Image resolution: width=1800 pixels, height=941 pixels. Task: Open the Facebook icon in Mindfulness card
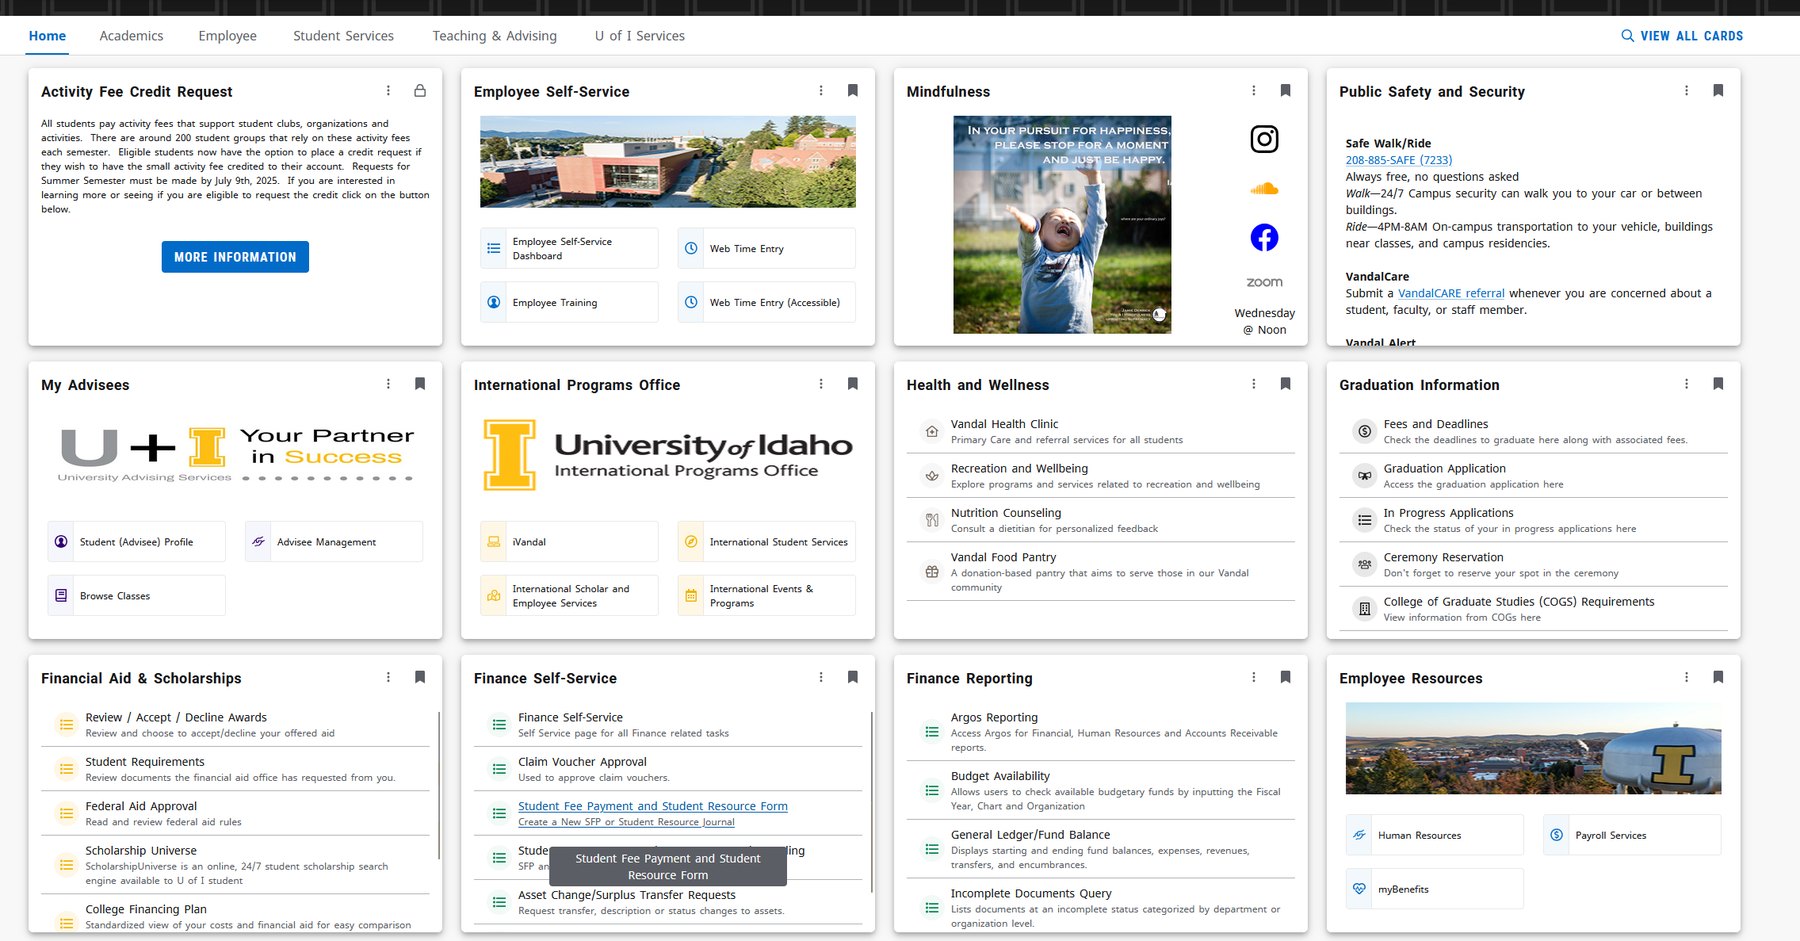(x=1264, y=237)
